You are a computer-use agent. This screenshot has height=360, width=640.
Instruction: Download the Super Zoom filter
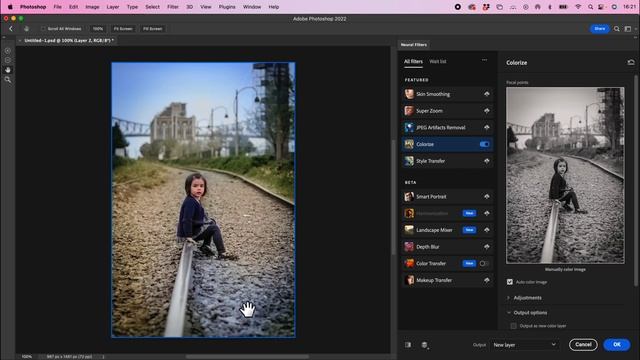487,111
